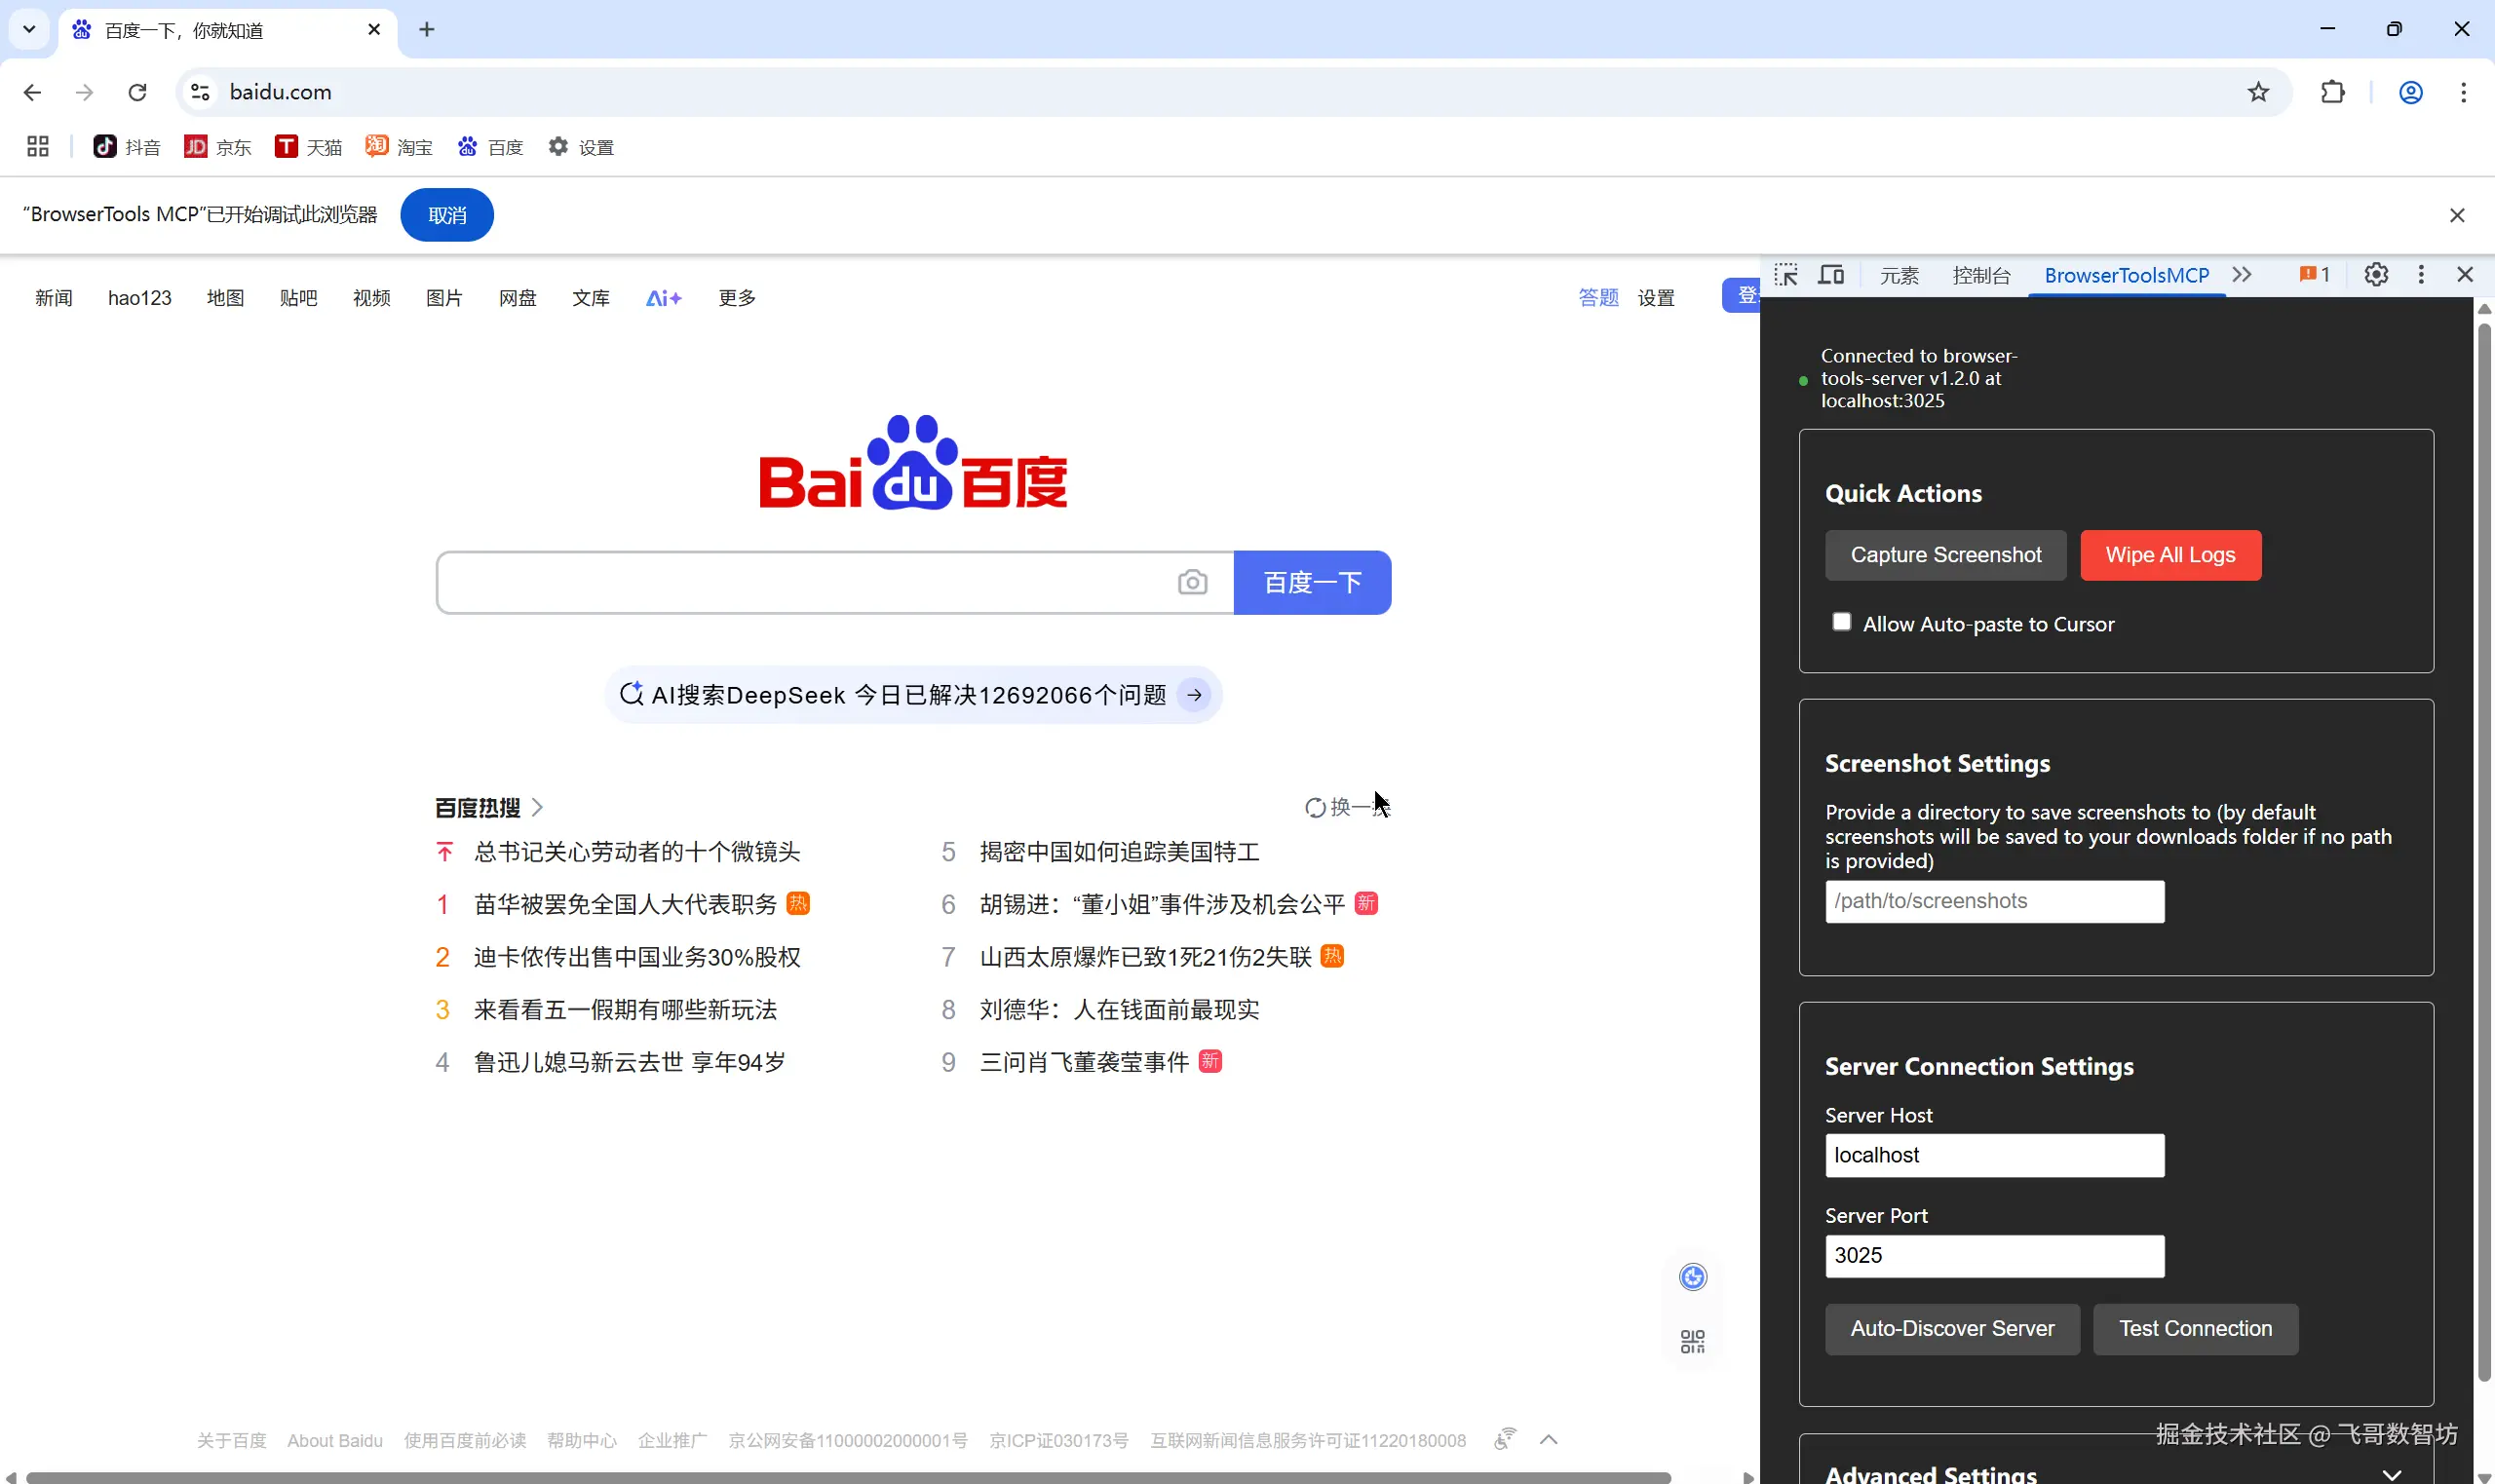Screen dimensions: 2495x1484
Task: Click Test Connection button
Action: coord(2195,1329)
